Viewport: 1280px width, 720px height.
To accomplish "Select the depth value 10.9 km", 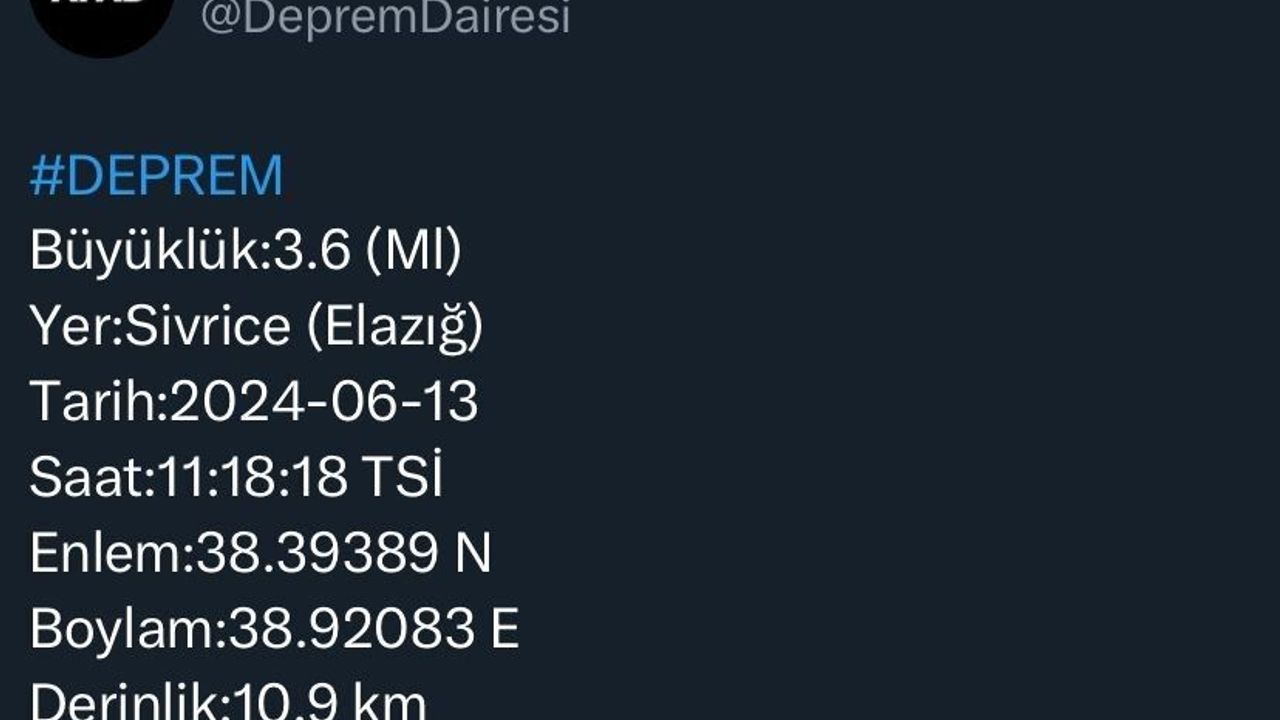I will (x=330, y=703).
